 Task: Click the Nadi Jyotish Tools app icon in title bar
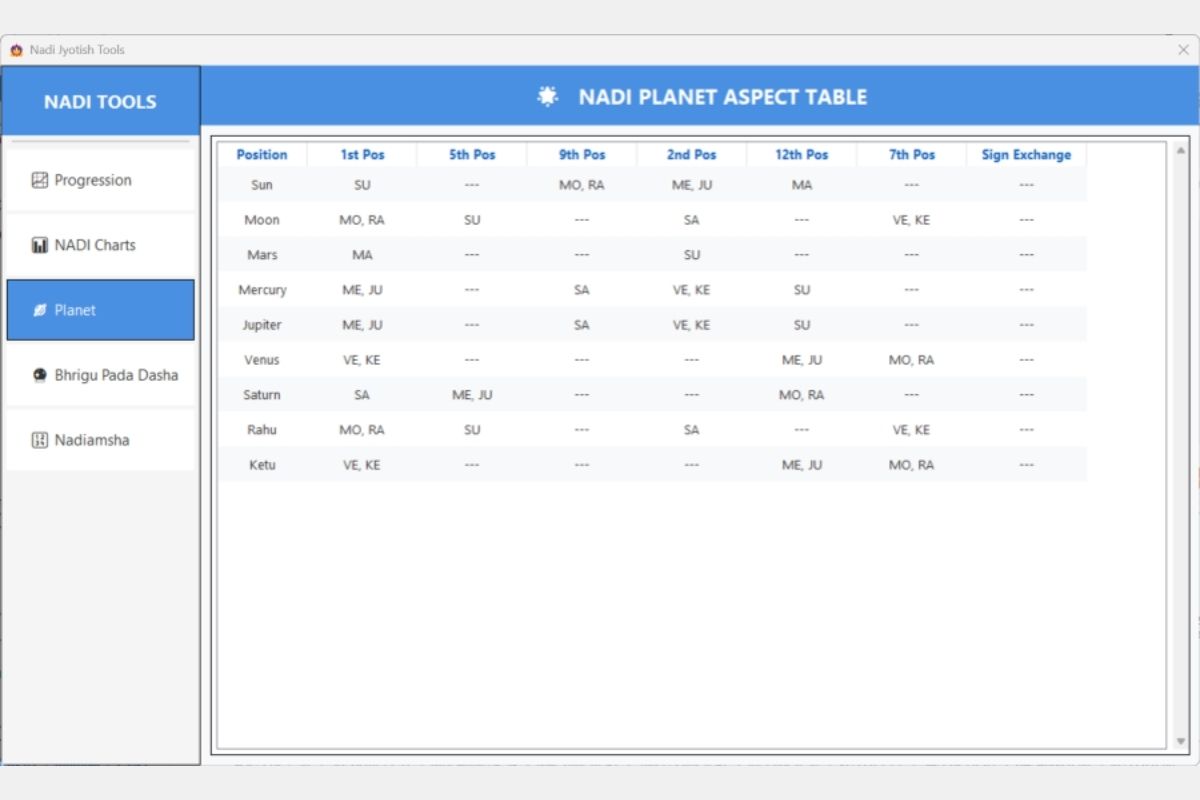point(16,50)
